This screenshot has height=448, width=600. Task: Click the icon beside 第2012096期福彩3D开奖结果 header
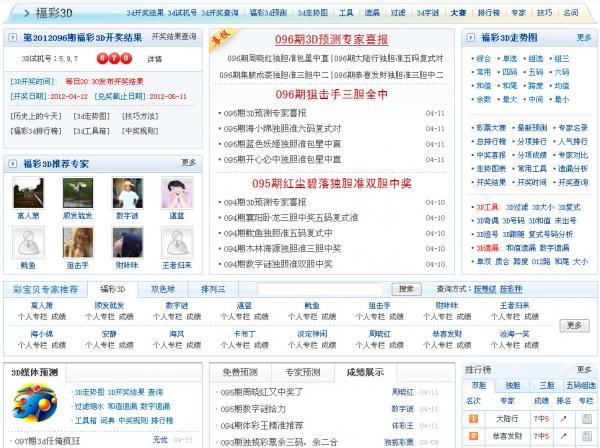pyautogui.click(x=13, y=37)
